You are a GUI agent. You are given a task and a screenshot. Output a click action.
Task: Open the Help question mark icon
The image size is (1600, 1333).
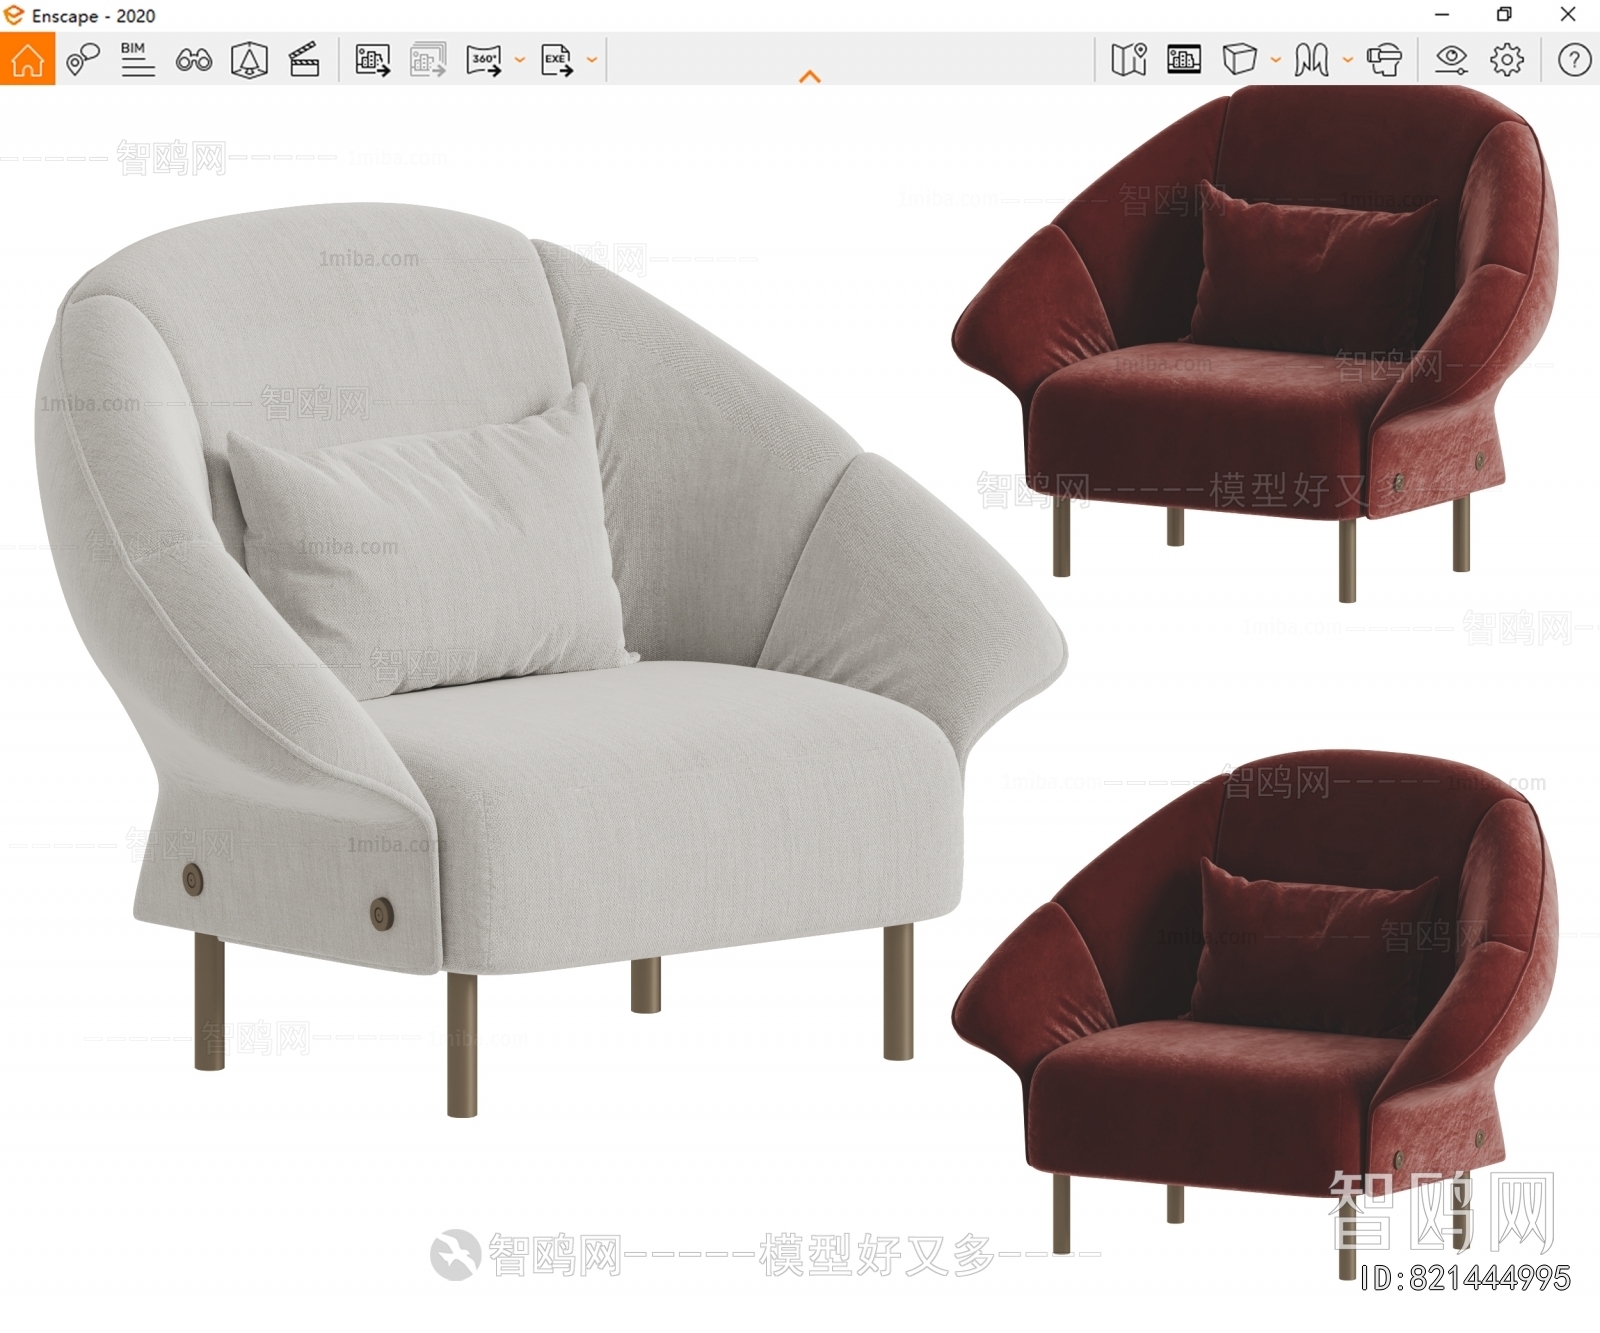pyautogui.click(x=1575, y=60)
